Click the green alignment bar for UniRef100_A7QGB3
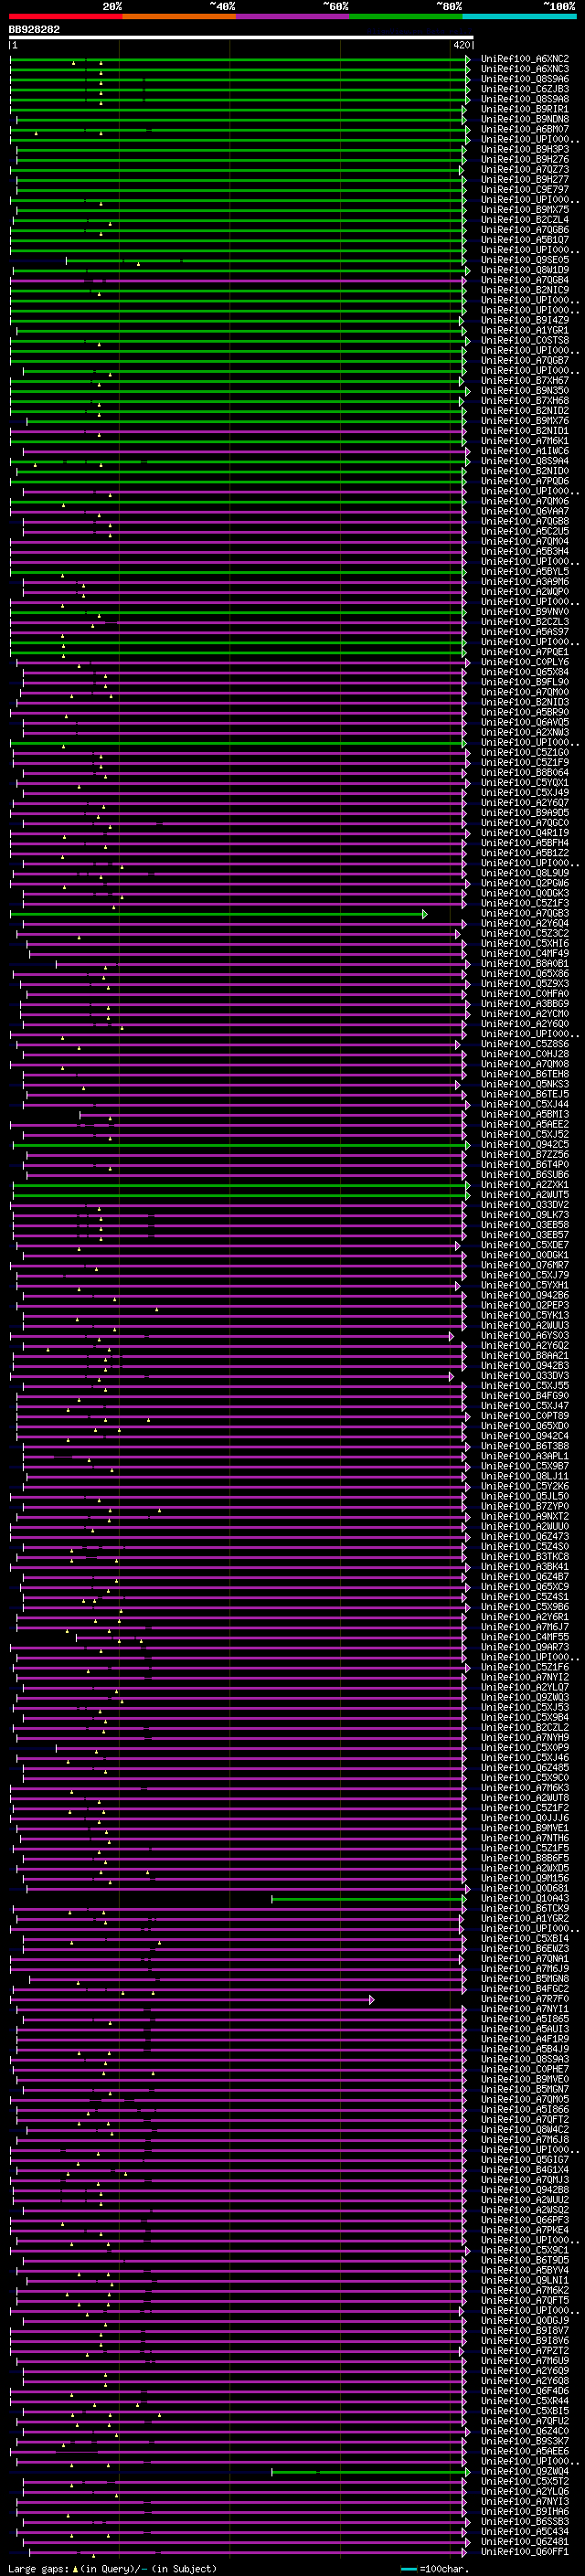Screen dimensions: 585x2576 (217, 914)
